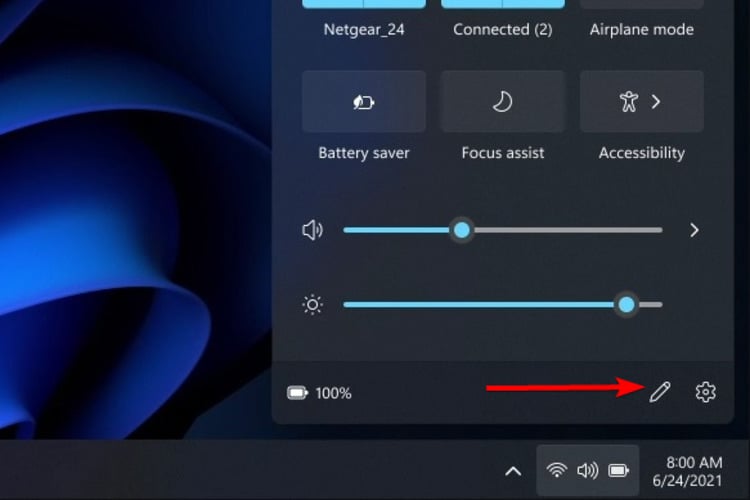Toggle the Focus assist moon tile
This screenshot has width=750, height=500.
coord(503,101)
